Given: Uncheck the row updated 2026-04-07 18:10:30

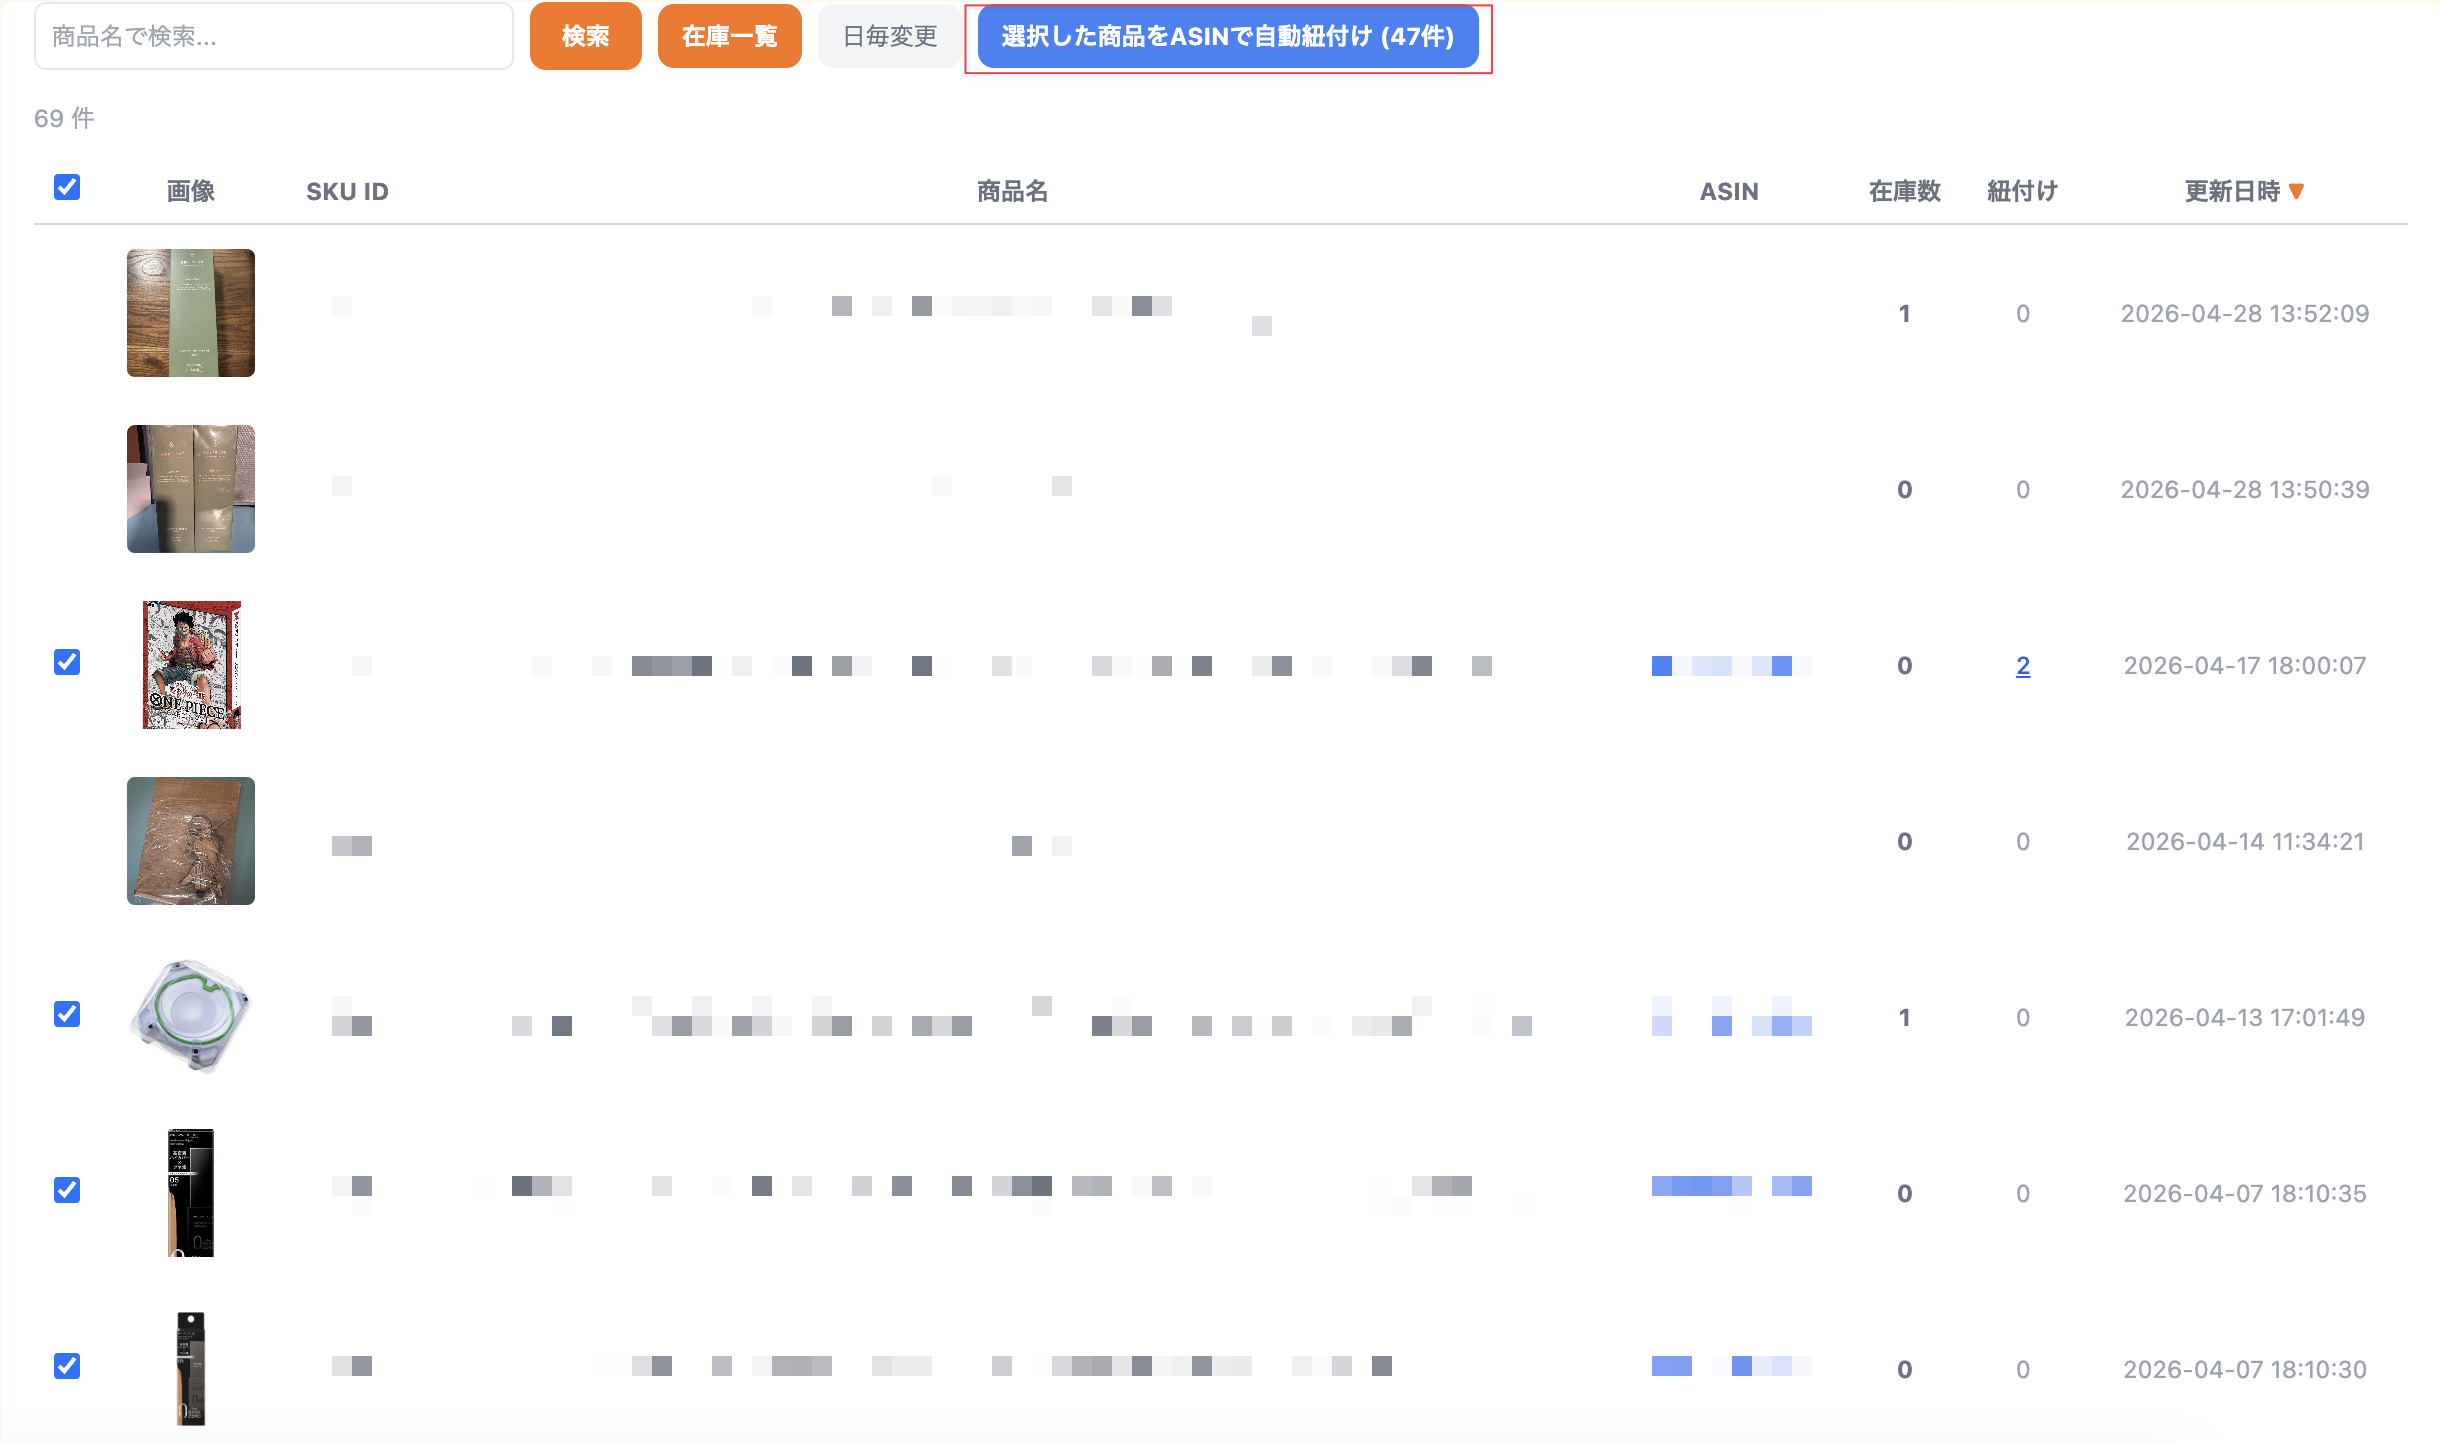Looking at the screenshot, I should coord(67,1366).
